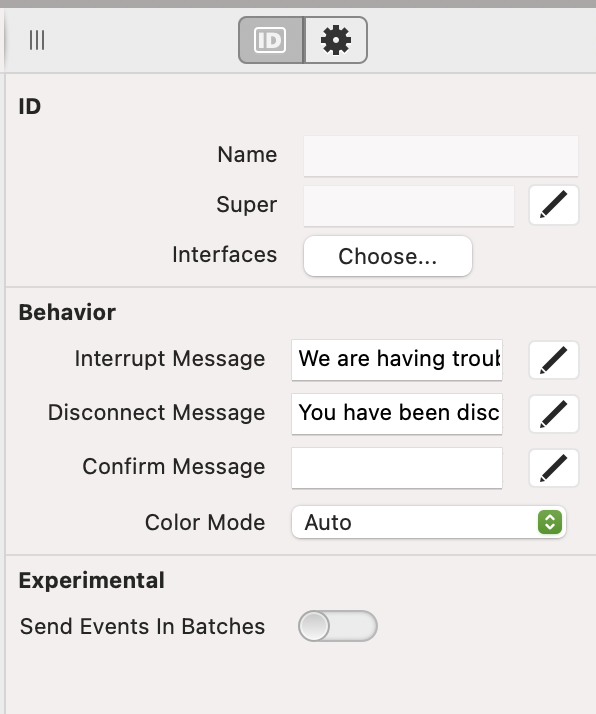
Task: Open editor for Disconnect Message via pencil
Action: [554, 413]
